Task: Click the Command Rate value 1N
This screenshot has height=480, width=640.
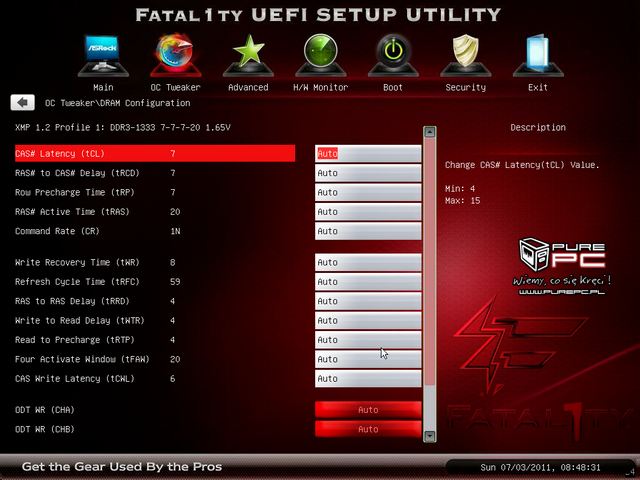Action: pos(175,231)
